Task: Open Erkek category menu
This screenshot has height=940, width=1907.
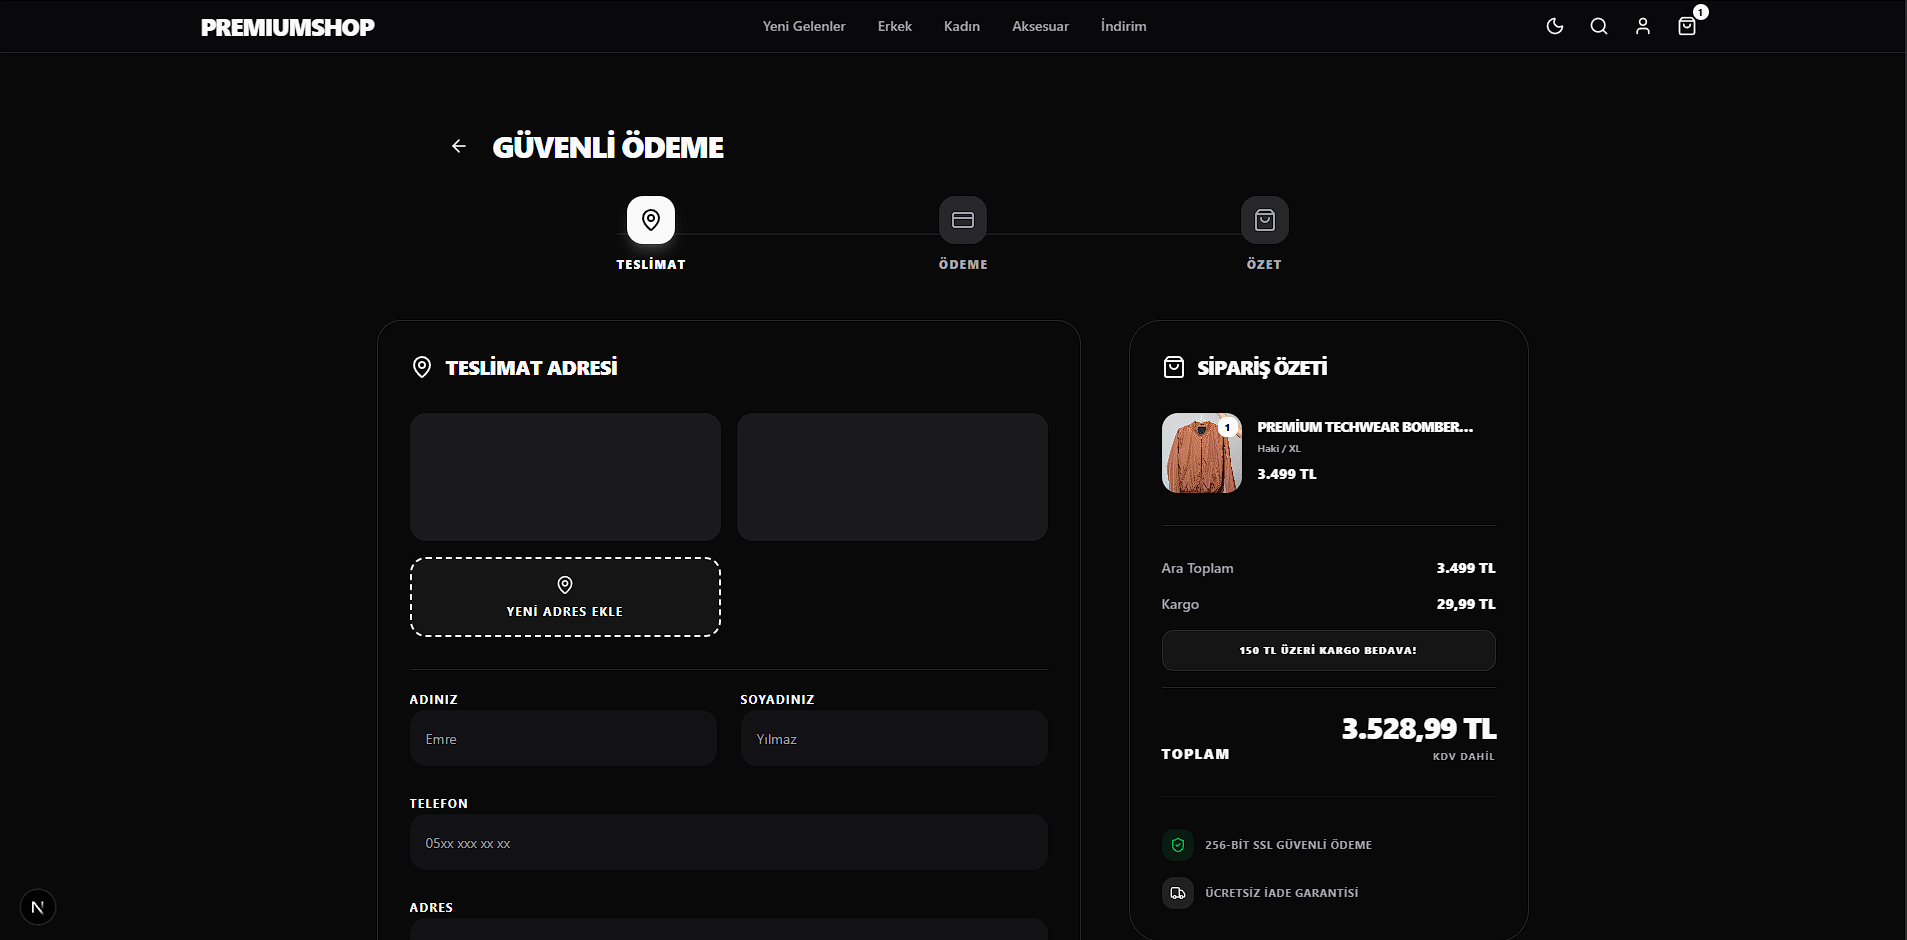Action: point(894,26)
